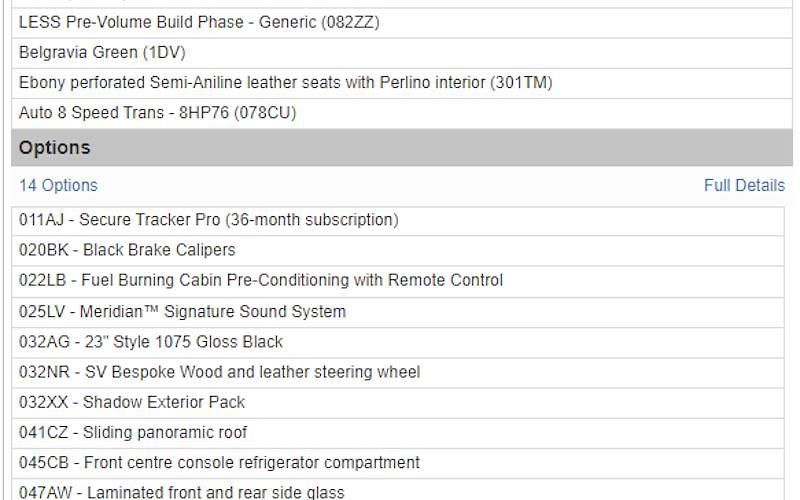Image resolution: width=800 pixels, height=500 pixels.
Task: Click the Sliding panoramic roof row
Action: pyautogui.click(x=398, y=433)
